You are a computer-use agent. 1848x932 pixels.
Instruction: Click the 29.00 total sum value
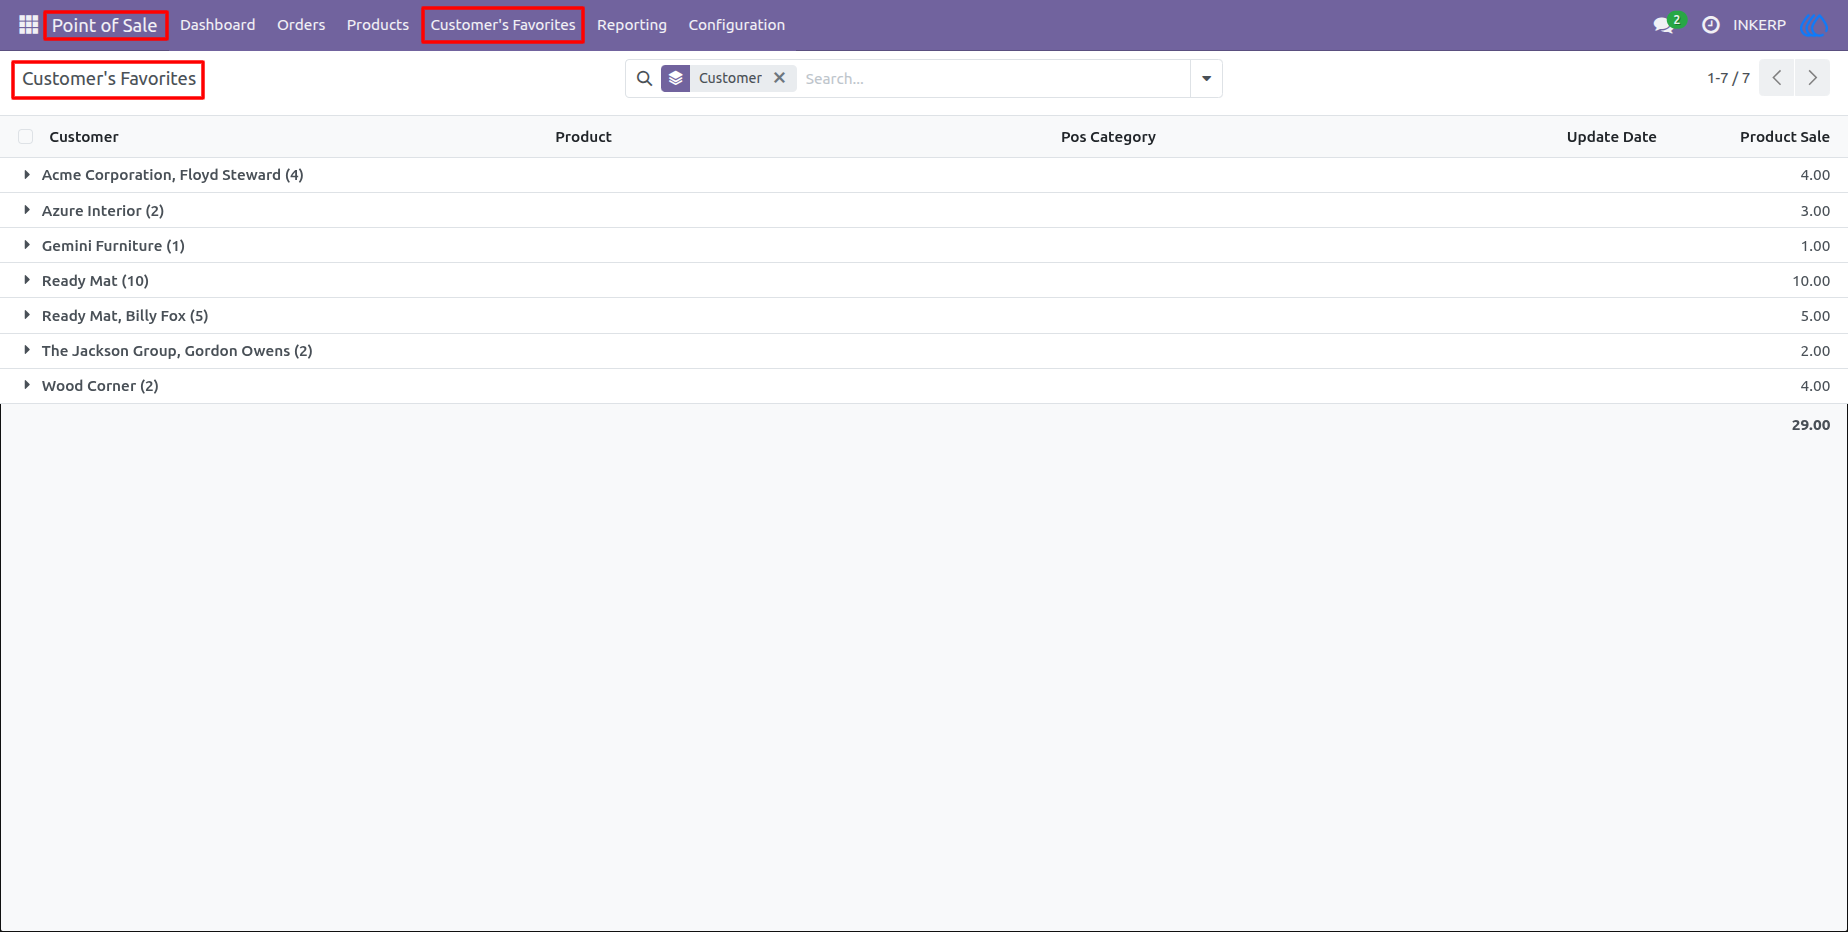[x=1811, y=425]
